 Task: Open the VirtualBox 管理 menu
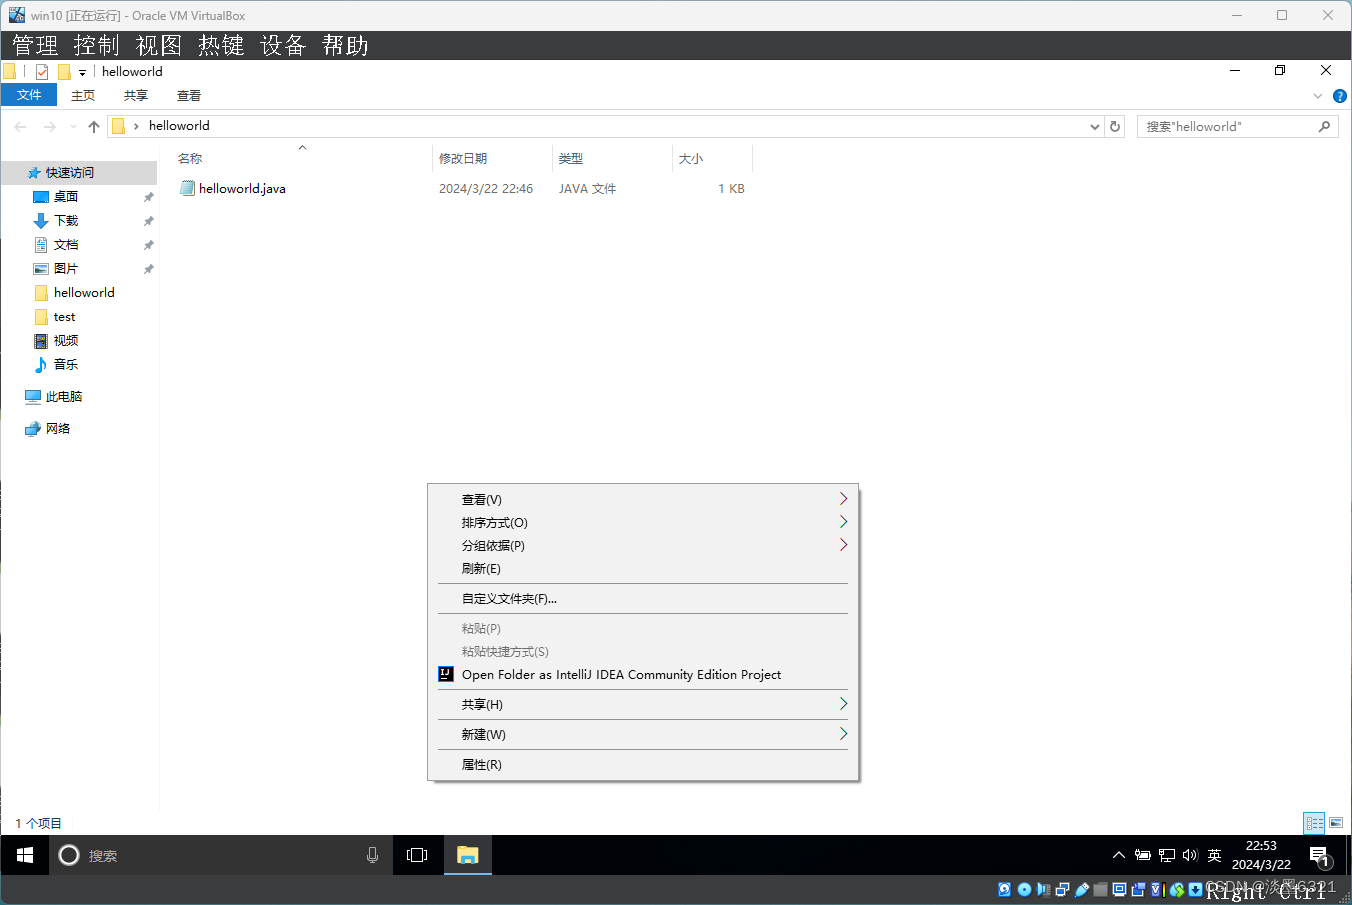[x=35, y=45]
